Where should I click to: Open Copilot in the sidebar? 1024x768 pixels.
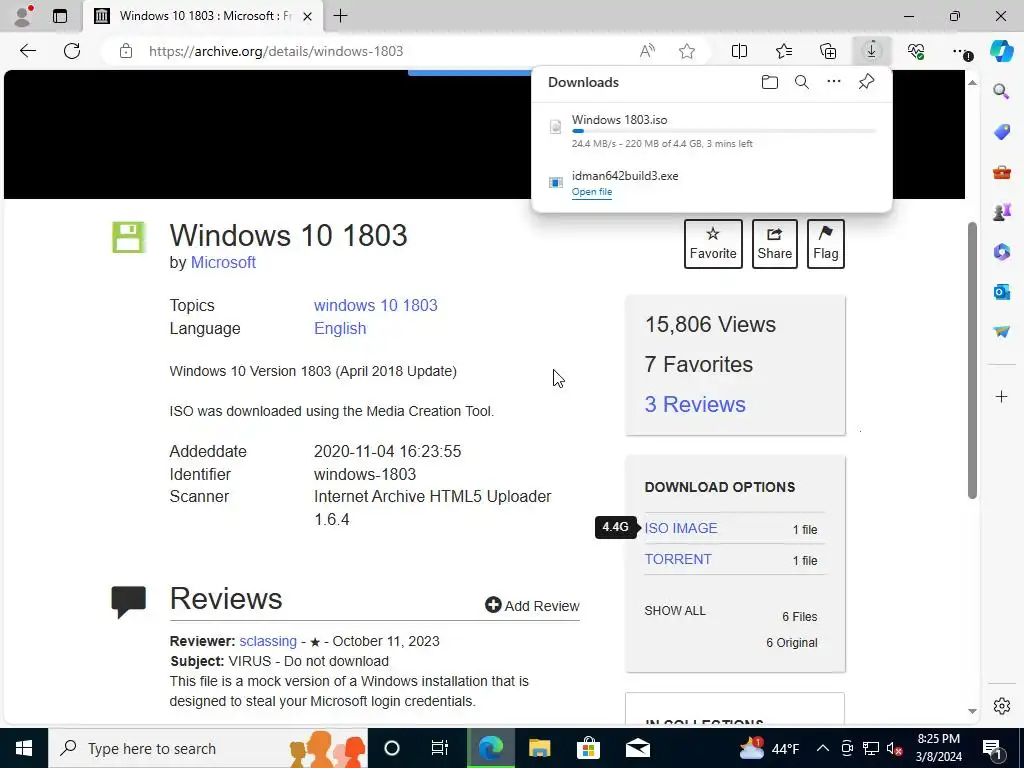(x=1001, y=51)
